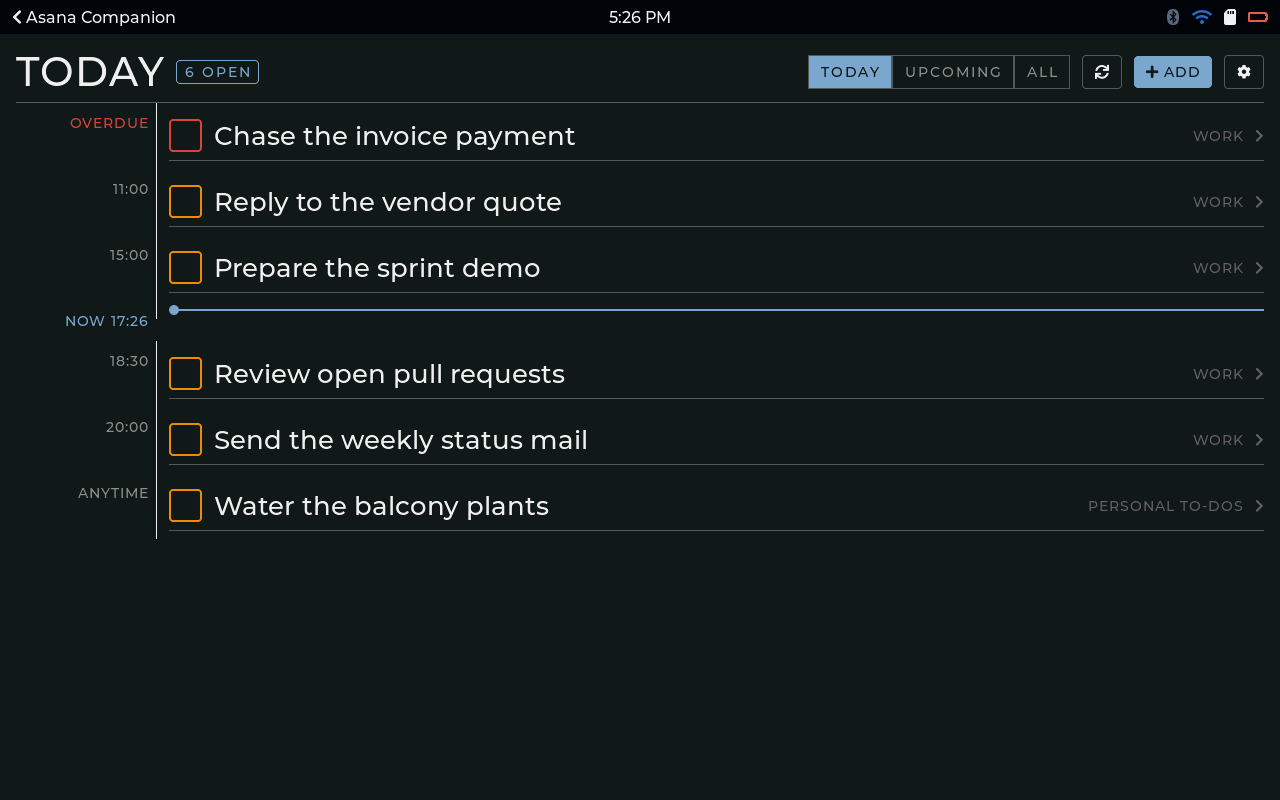
Task: Open Water the balcony plants chevron
Action: click(x=1259, y=506)
